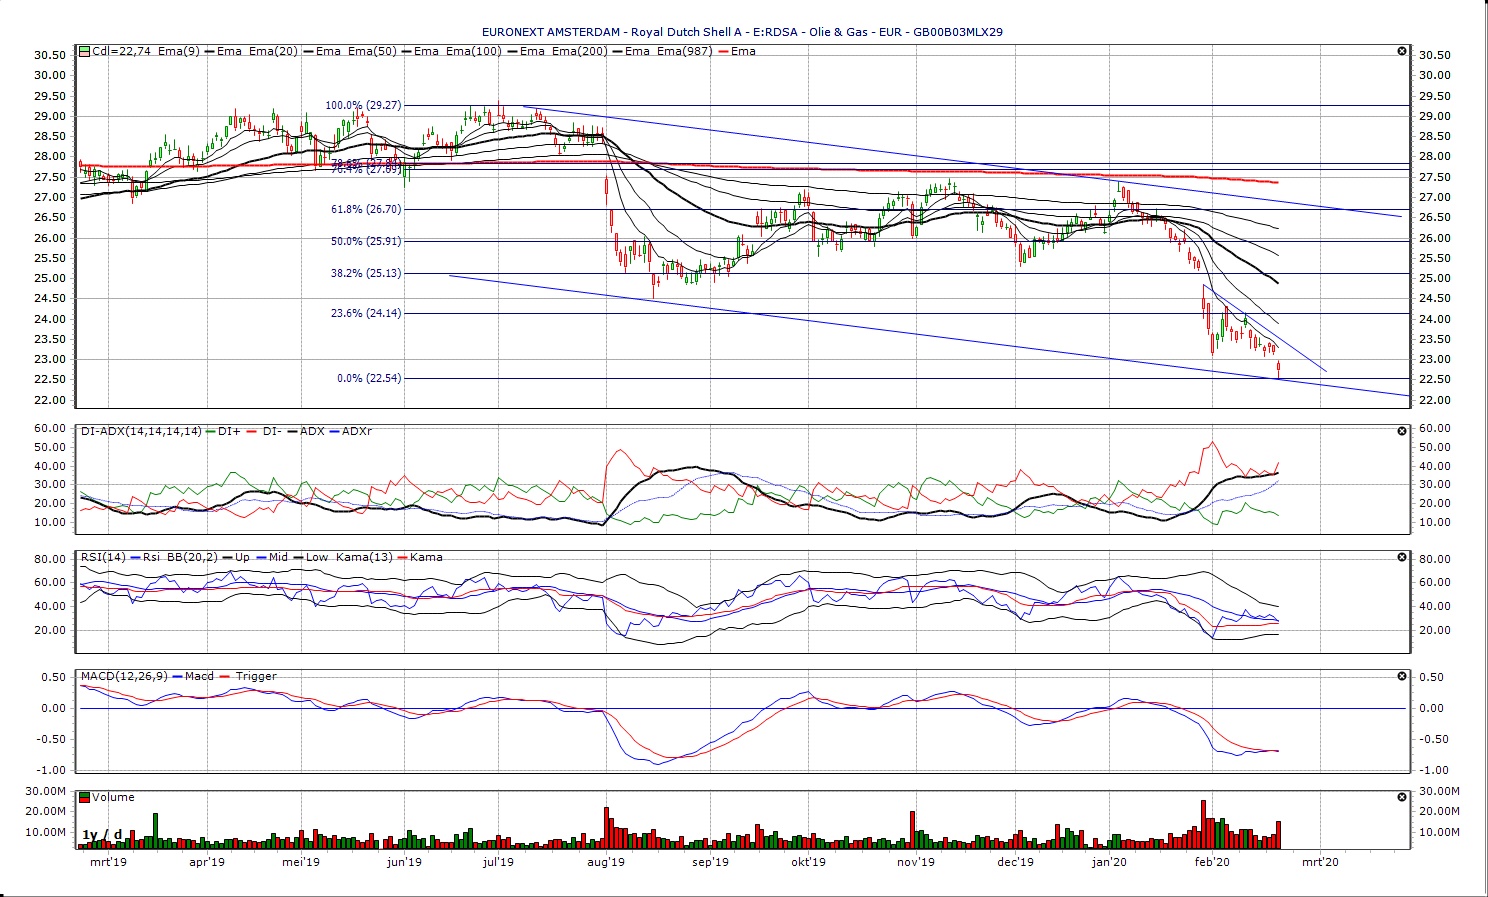Click the jun'19 date axis label

(x=404, y=862)
